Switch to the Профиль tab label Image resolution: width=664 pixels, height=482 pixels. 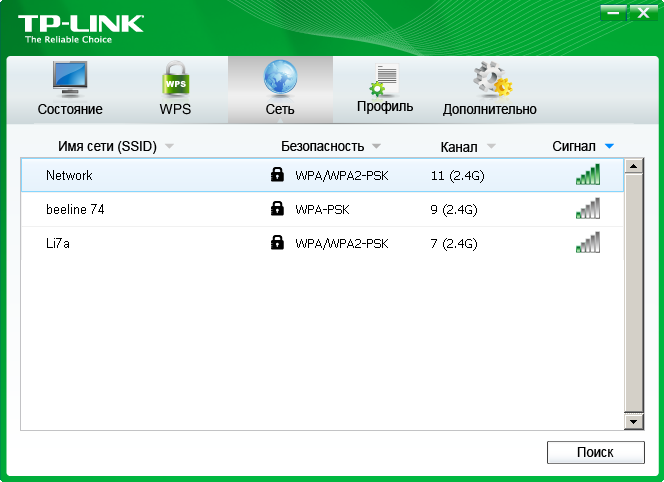(385, 106)
